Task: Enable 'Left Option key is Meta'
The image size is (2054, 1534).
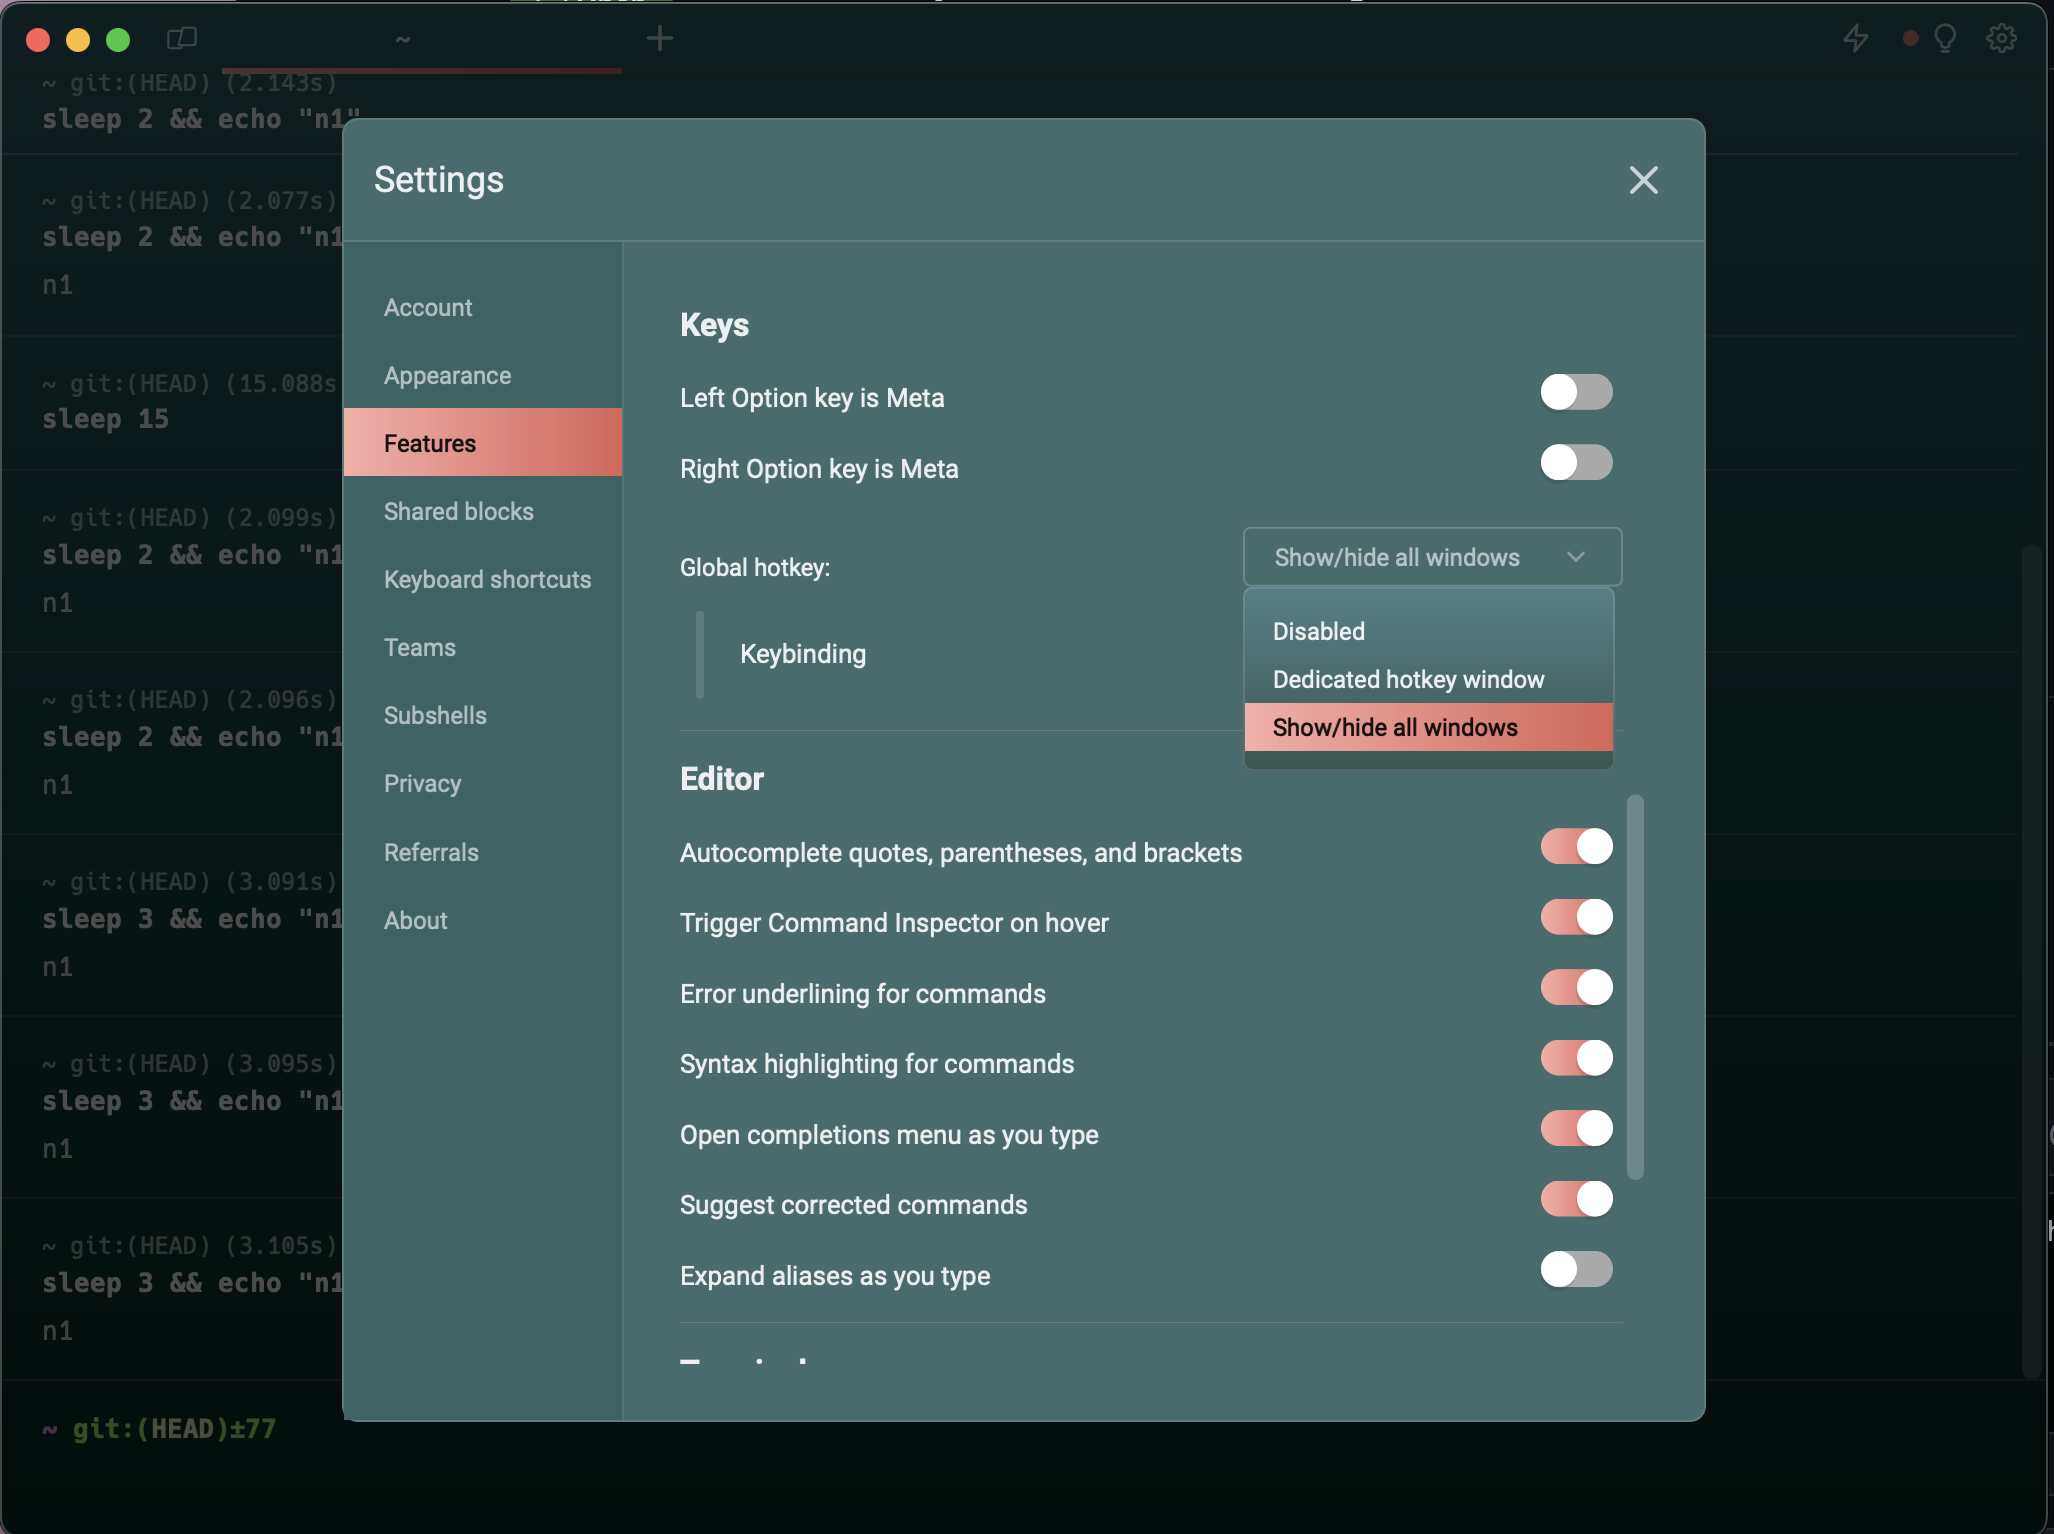Action: click(x=1577, y=392)
